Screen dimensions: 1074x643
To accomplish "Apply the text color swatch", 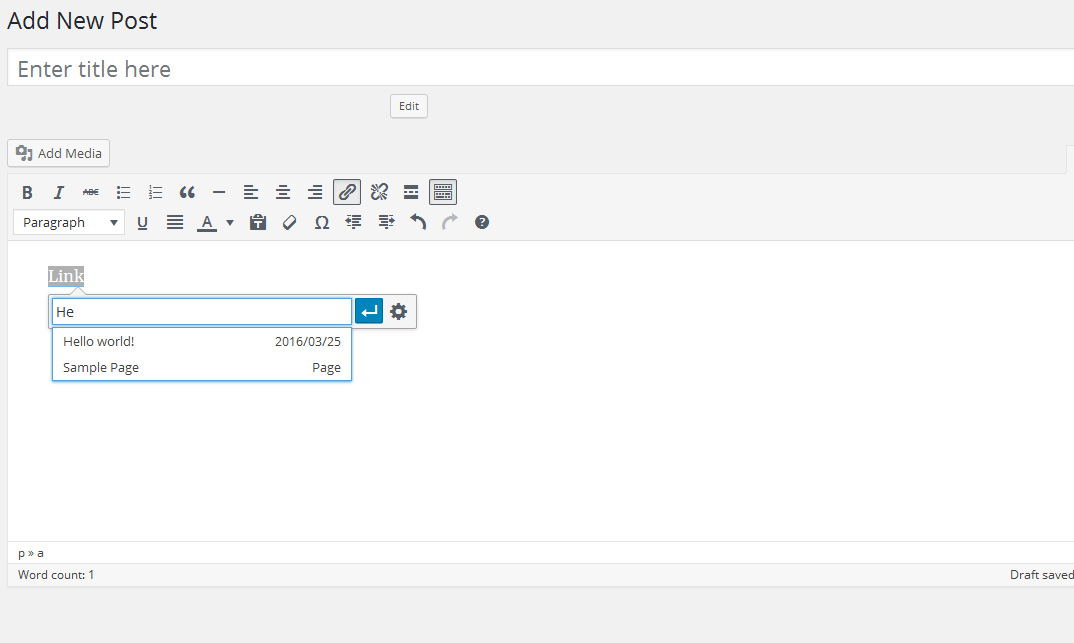I will point(207,223).
